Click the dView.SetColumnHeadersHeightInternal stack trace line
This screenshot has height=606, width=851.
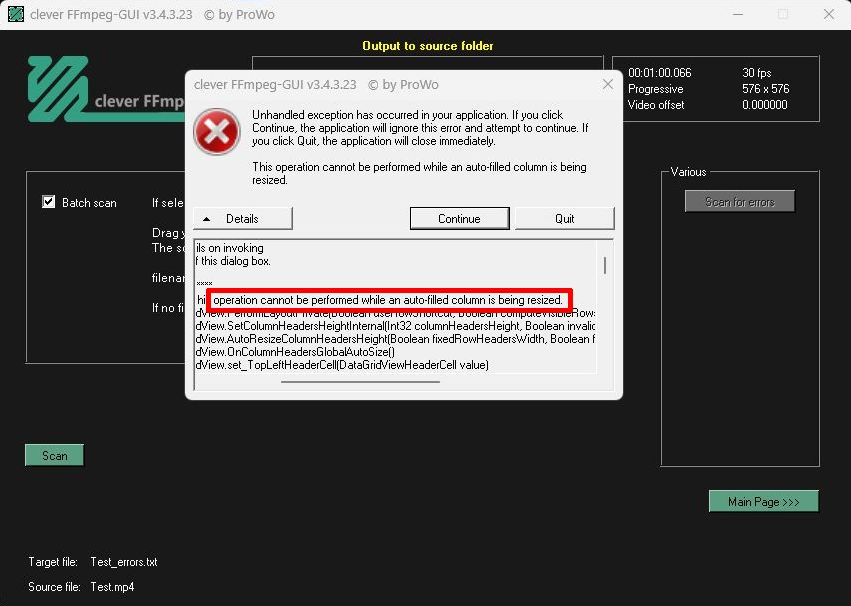[x=395, y=326]
